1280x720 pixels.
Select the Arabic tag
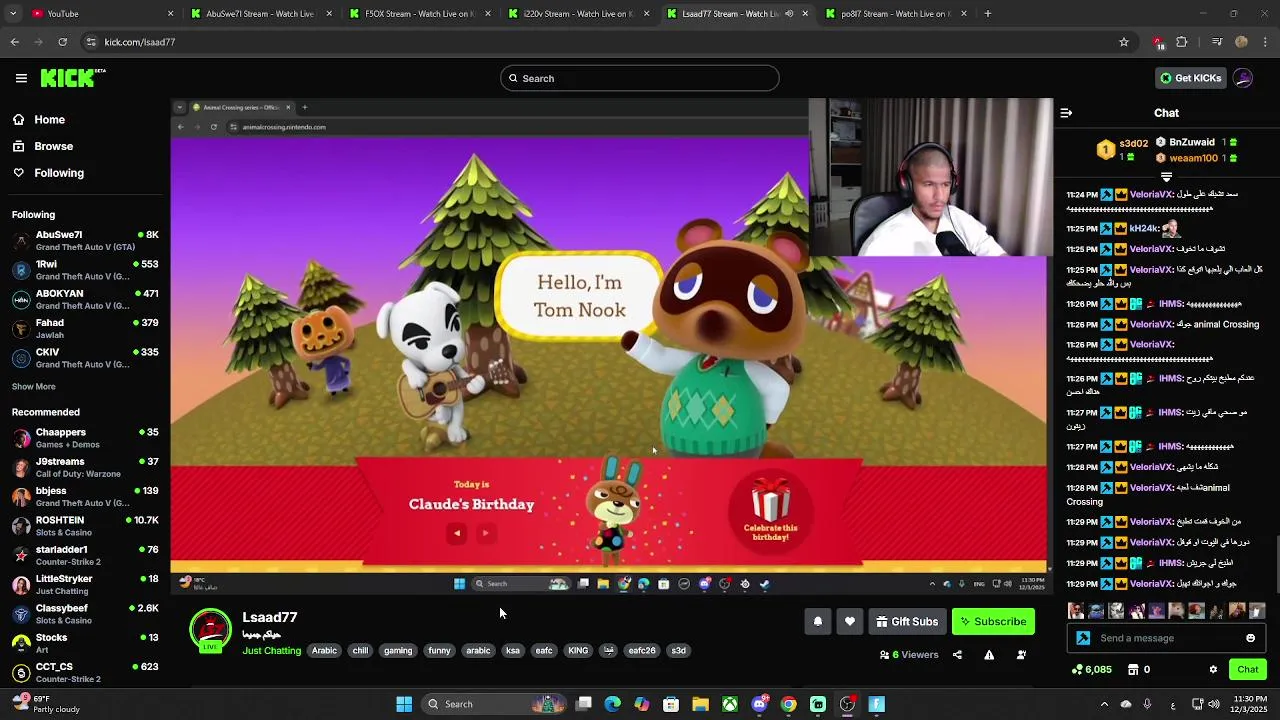click(324, 651)
